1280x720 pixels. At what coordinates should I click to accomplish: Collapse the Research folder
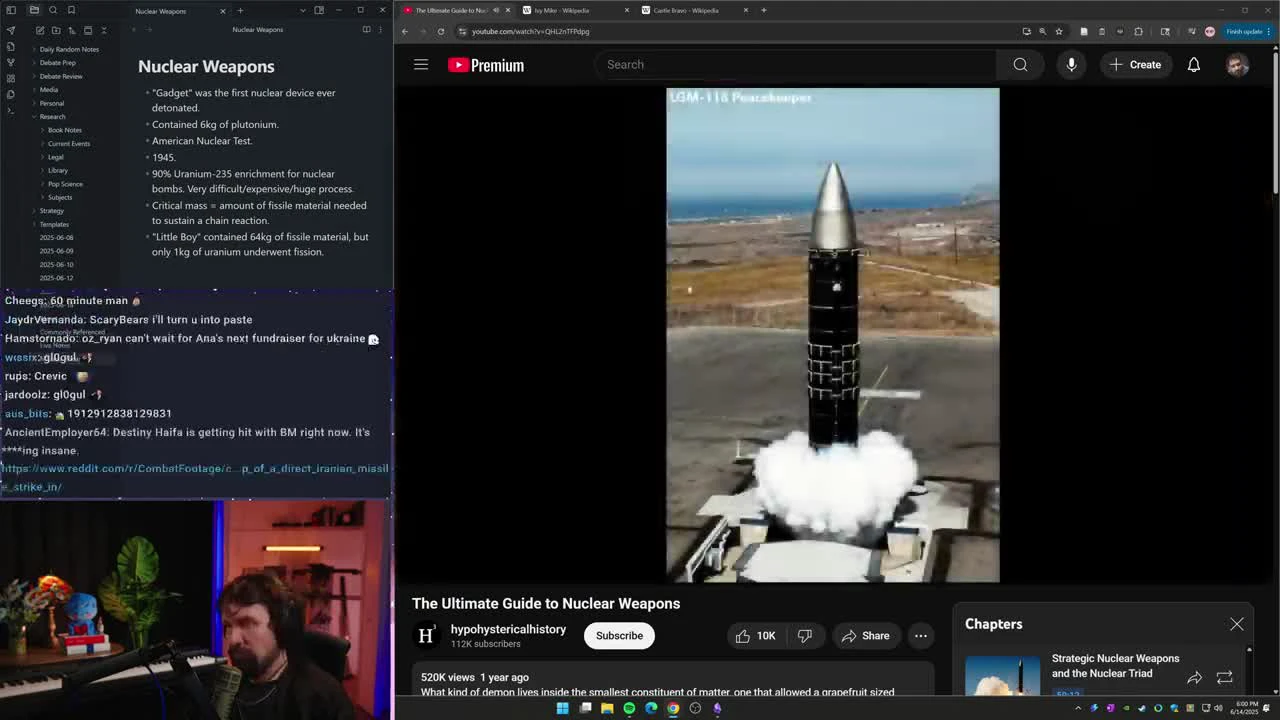pyautogui.click(x=52, y=117)
